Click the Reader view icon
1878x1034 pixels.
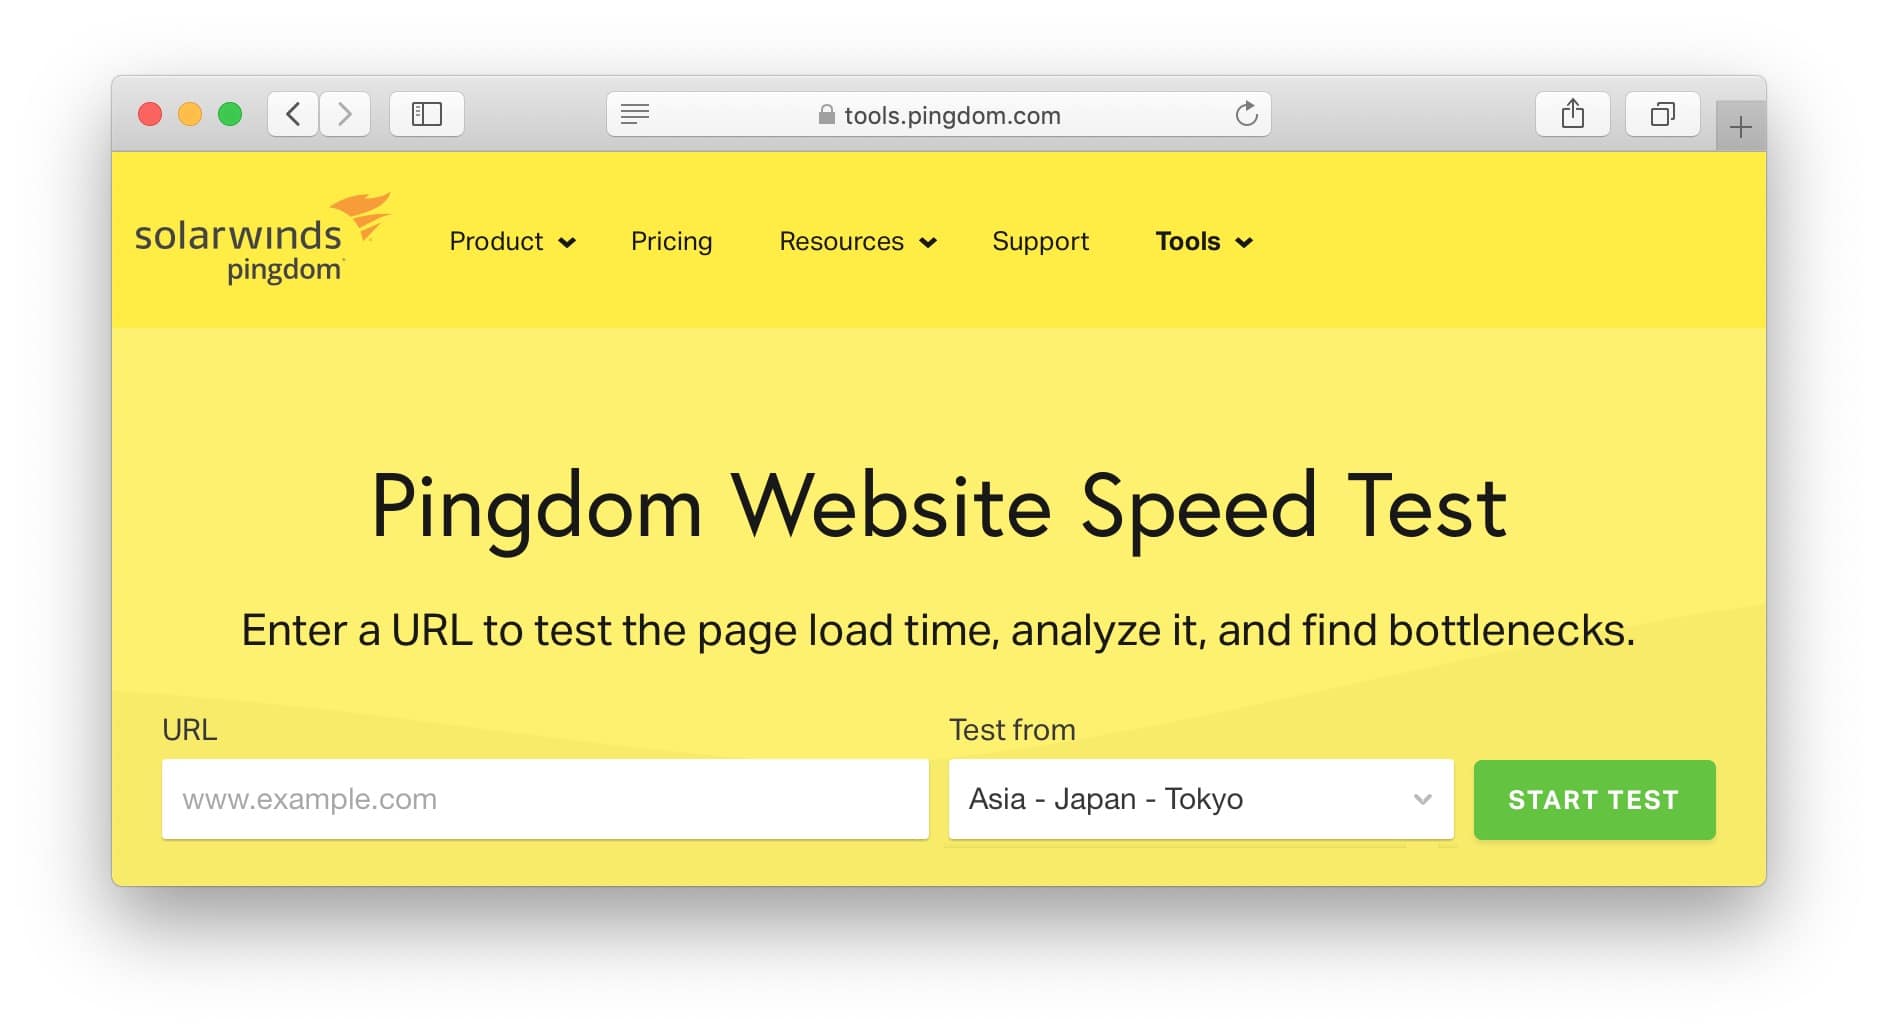634,114
